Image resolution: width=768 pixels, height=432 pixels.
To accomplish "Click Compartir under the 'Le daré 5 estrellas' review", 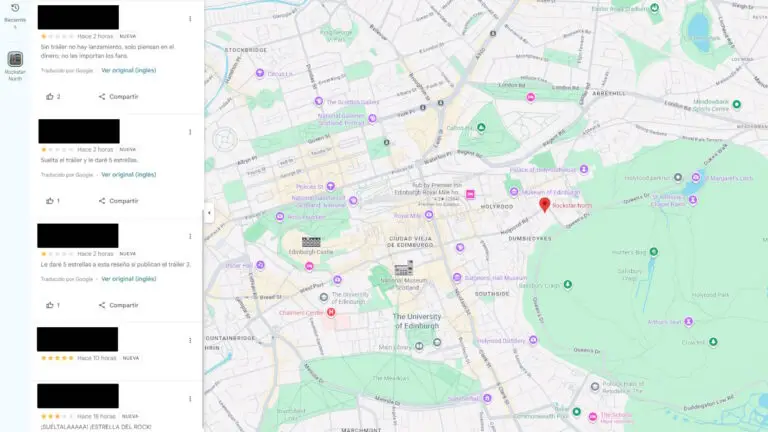I will pyautogui.click(x=119, y=305).
